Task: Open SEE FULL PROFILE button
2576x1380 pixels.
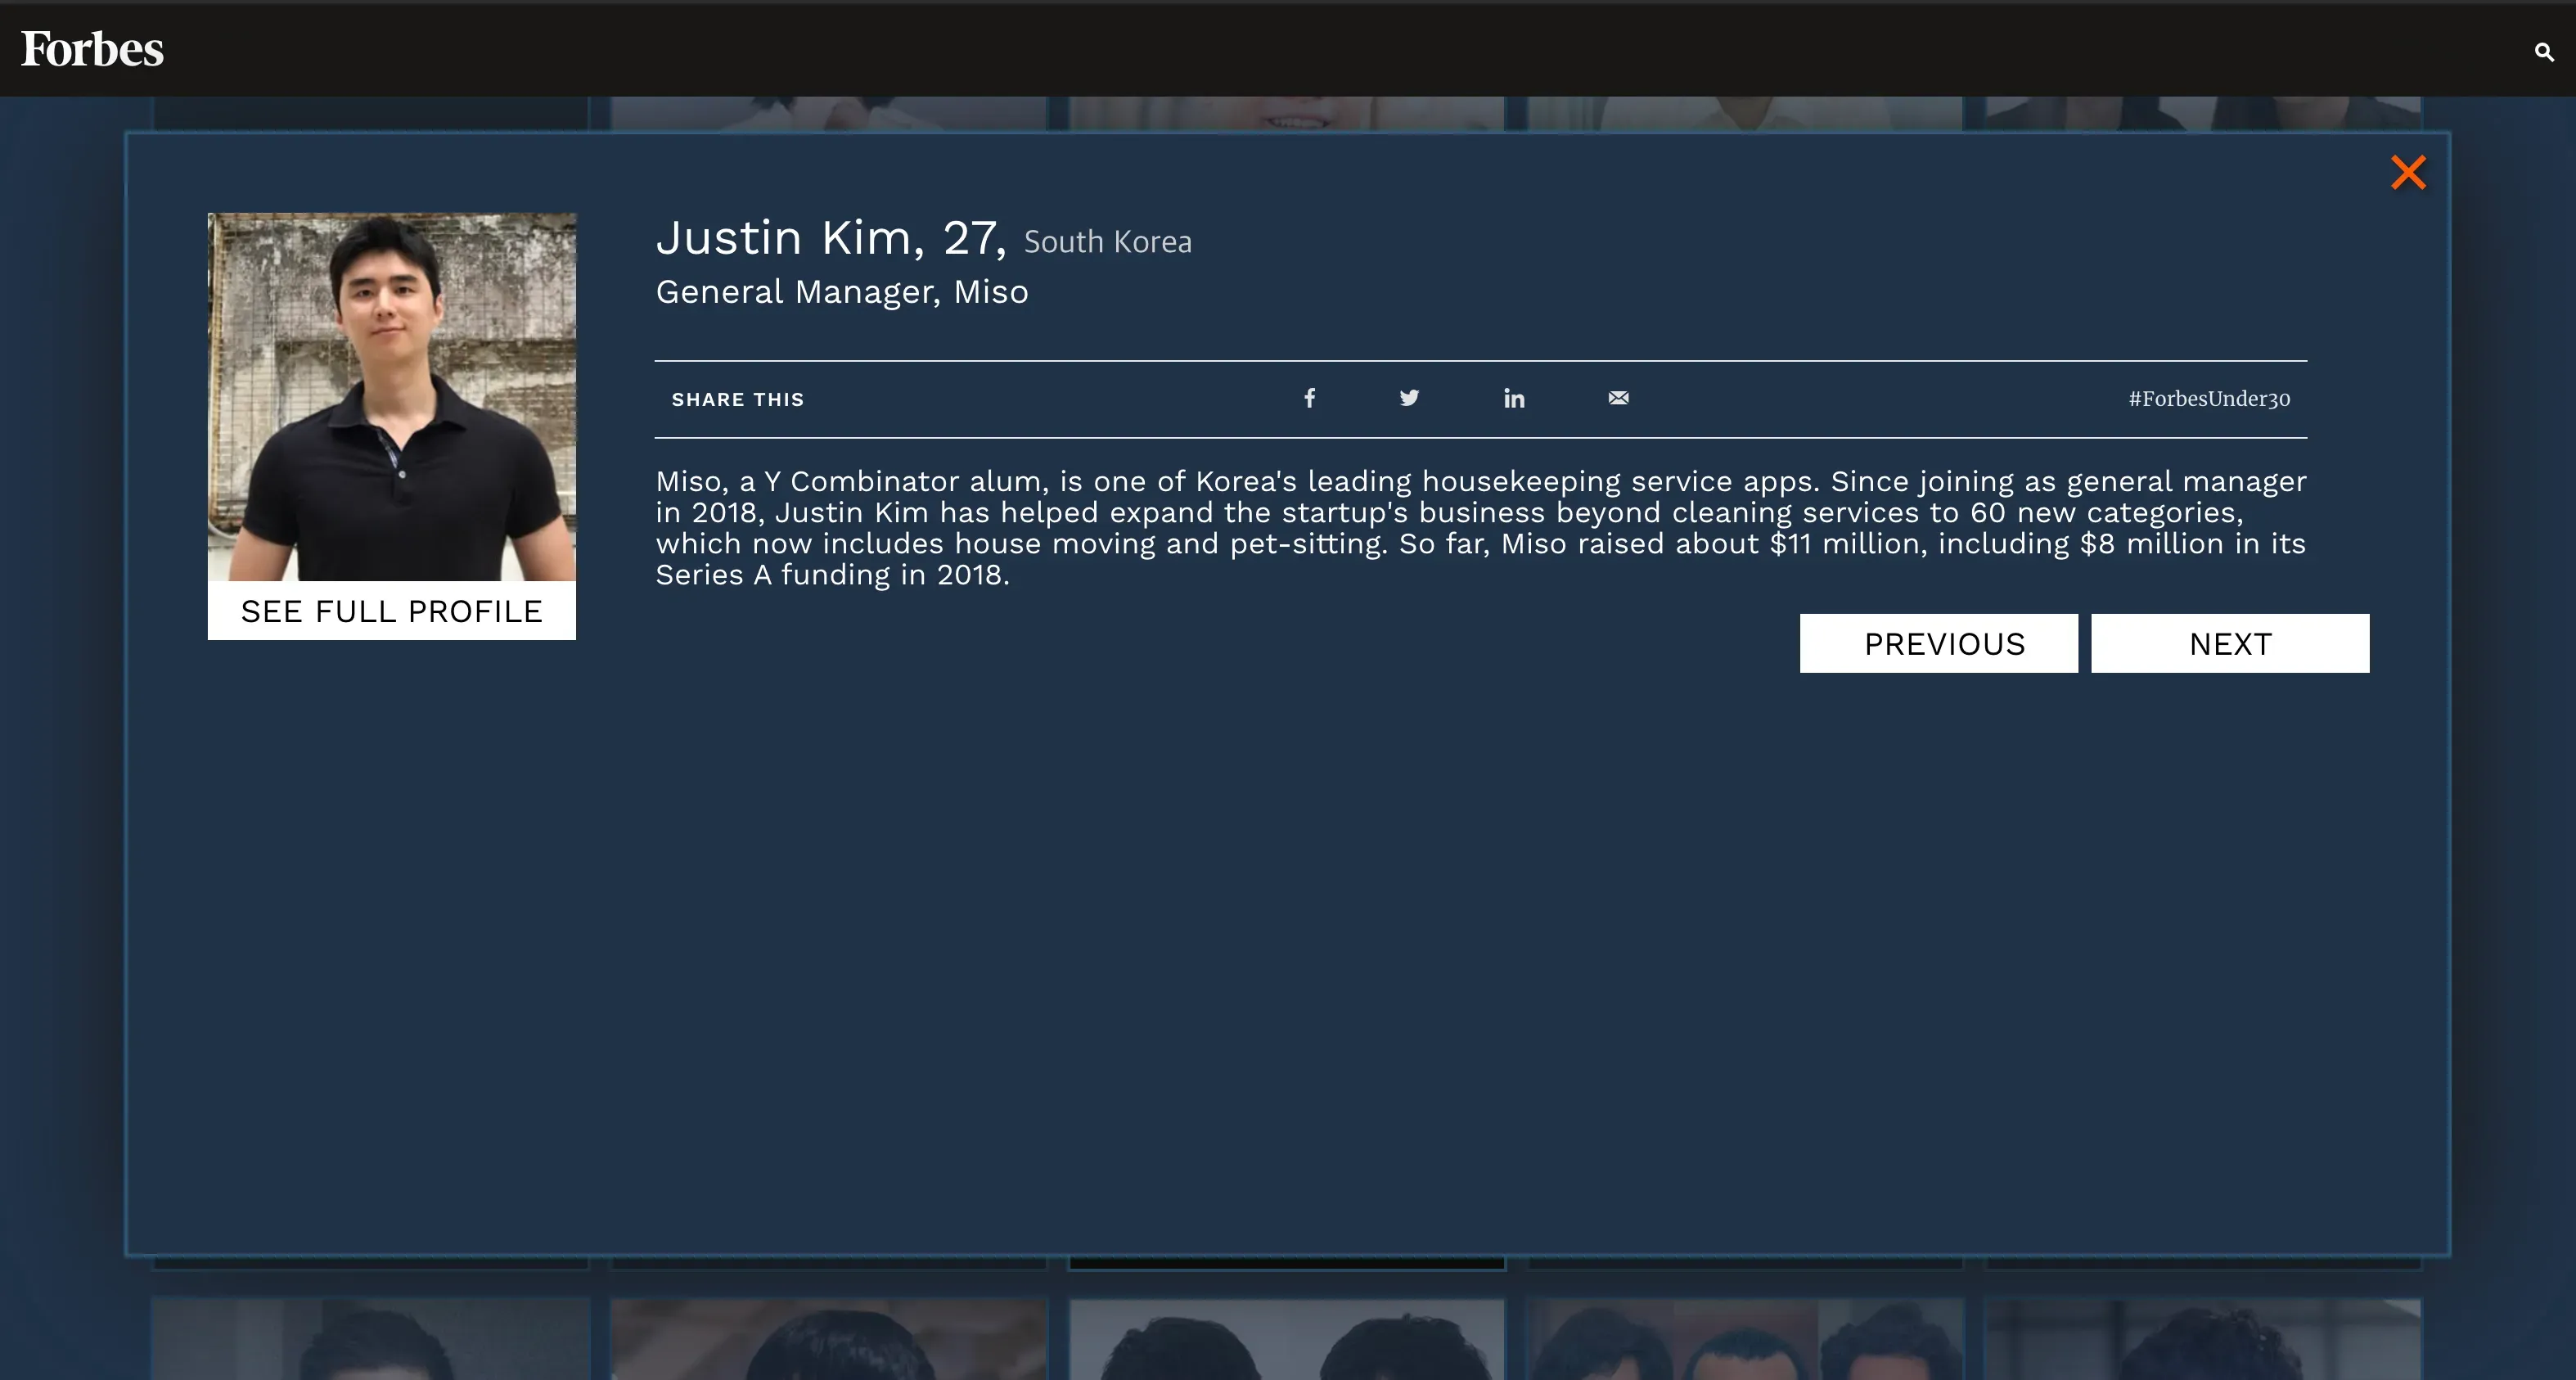Action: click(x=392, y=610)
